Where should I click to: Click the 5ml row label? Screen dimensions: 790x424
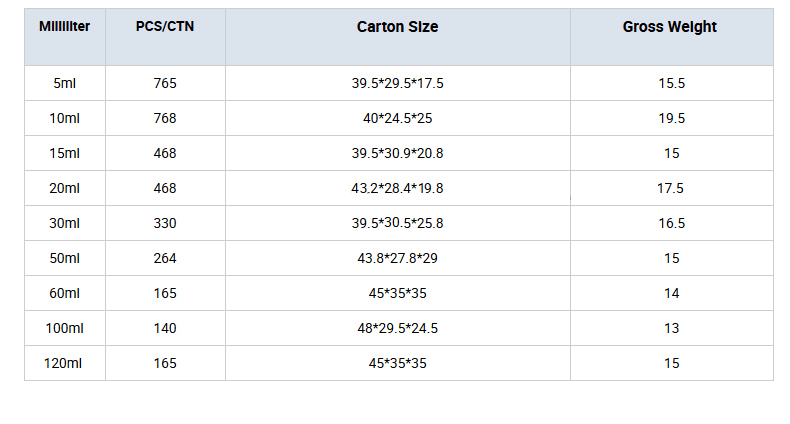pos(64,83)
